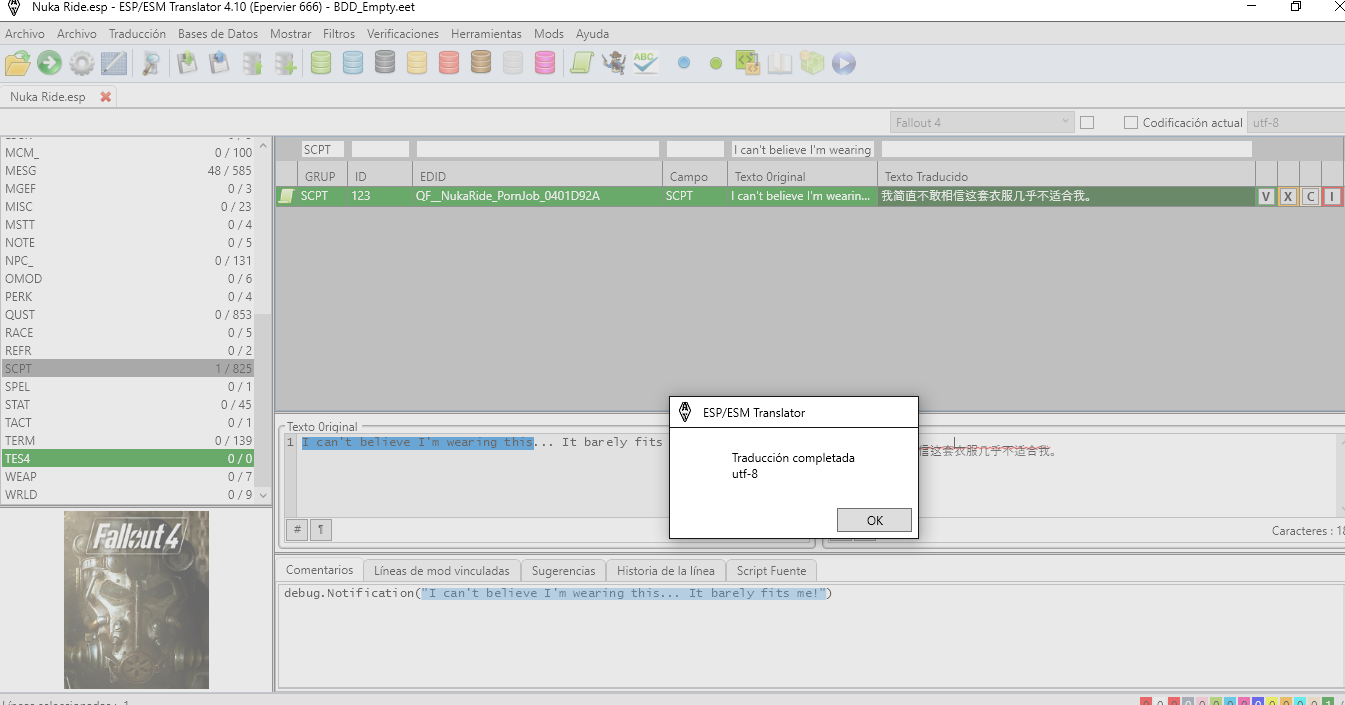Select the TES4 record group
1345x705 pixels.
pyautogui.click(x=128, y=459)
